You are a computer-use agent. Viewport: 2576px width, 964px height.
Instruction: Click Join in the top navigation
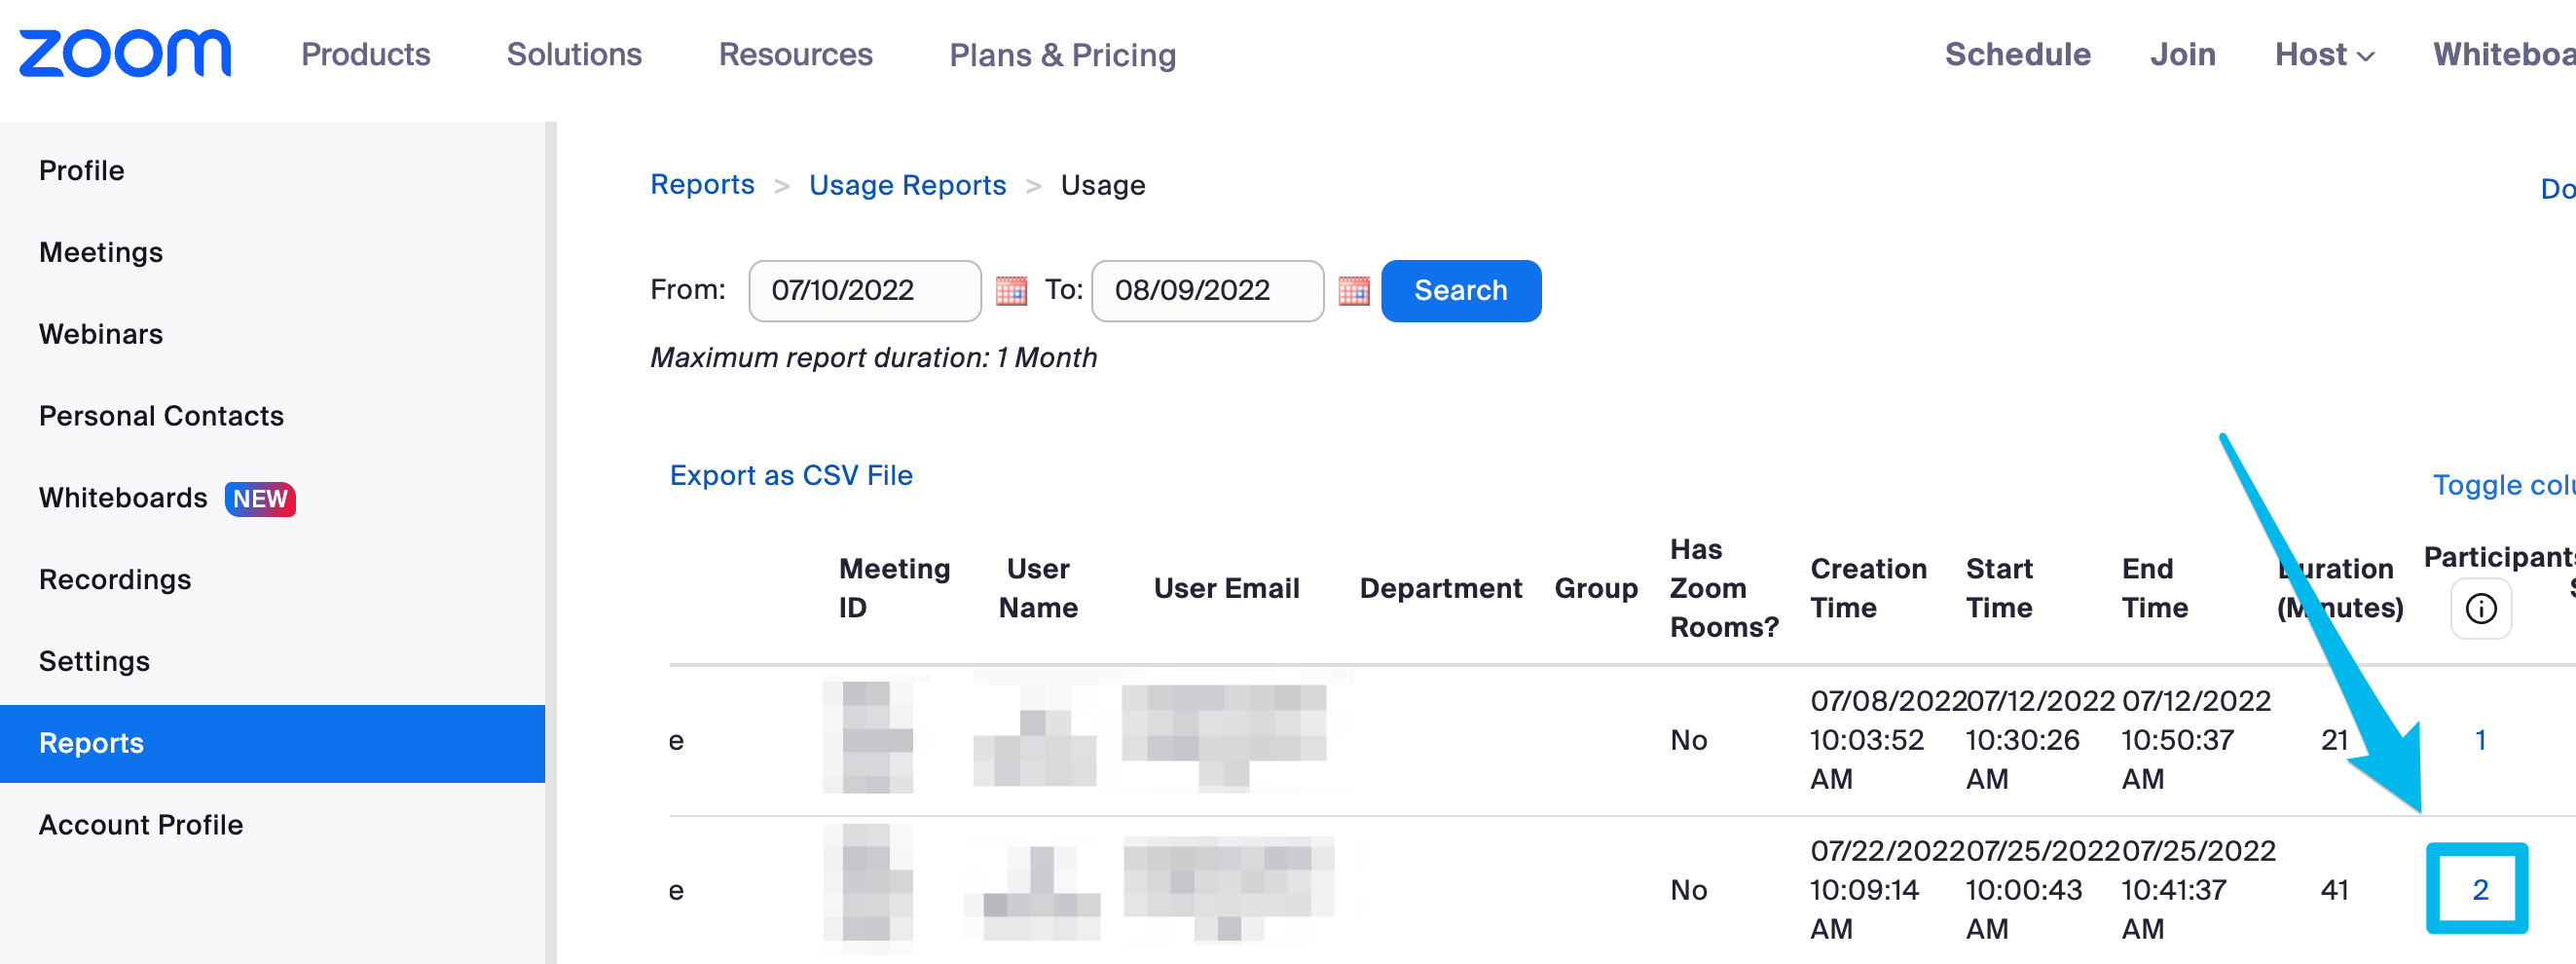[x=2183, y=54]
